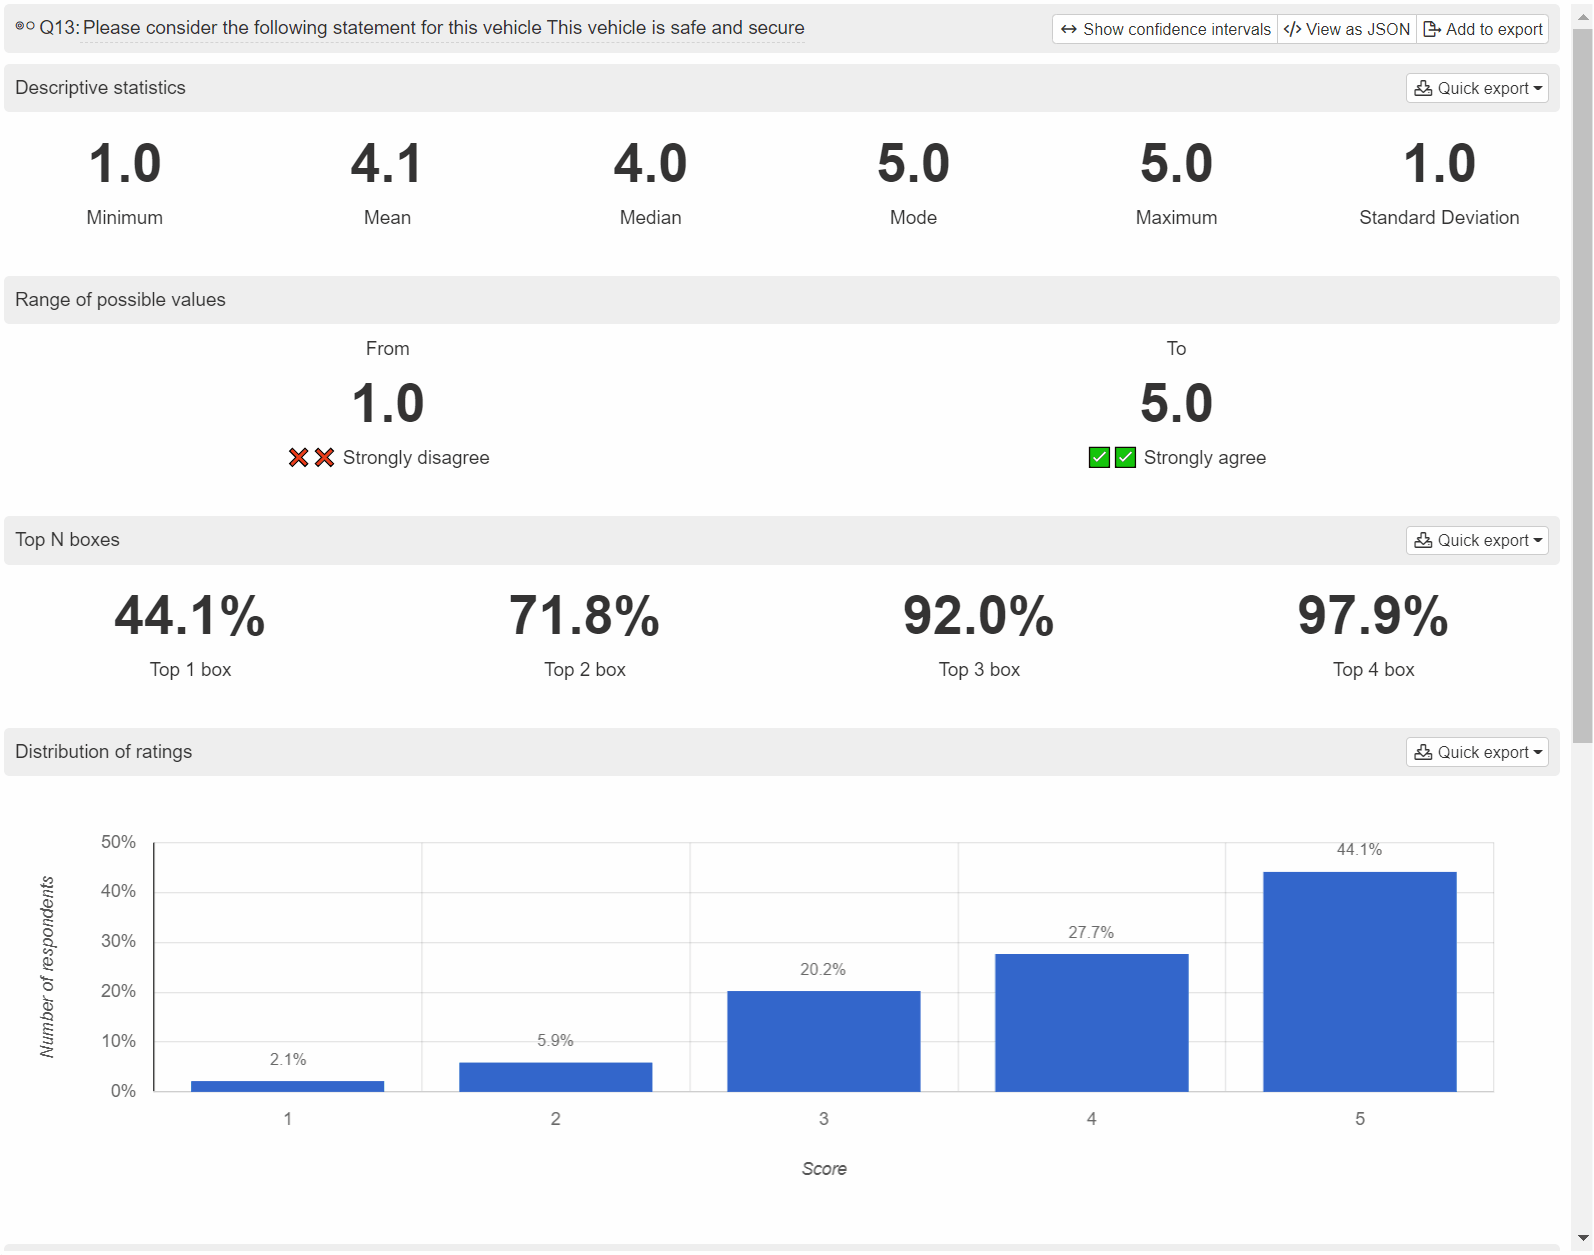Toggle Show confidence intervals
The image size is (1594, 1255).
(x=1165, y=29)
